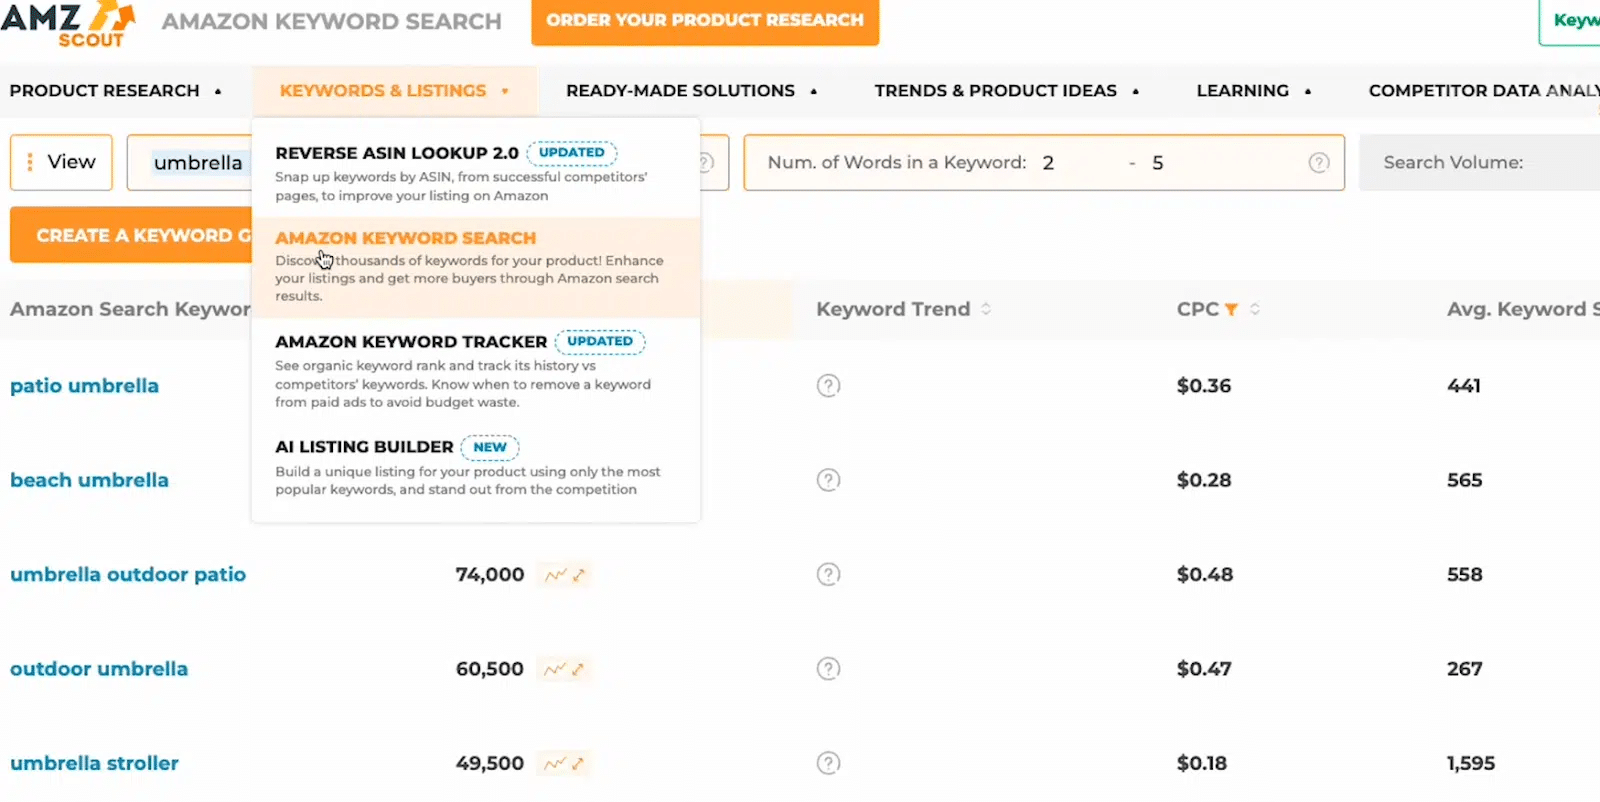Open trend chart icon for umbrella stroller row
The image size is (1600, 802).
(555, 764)
